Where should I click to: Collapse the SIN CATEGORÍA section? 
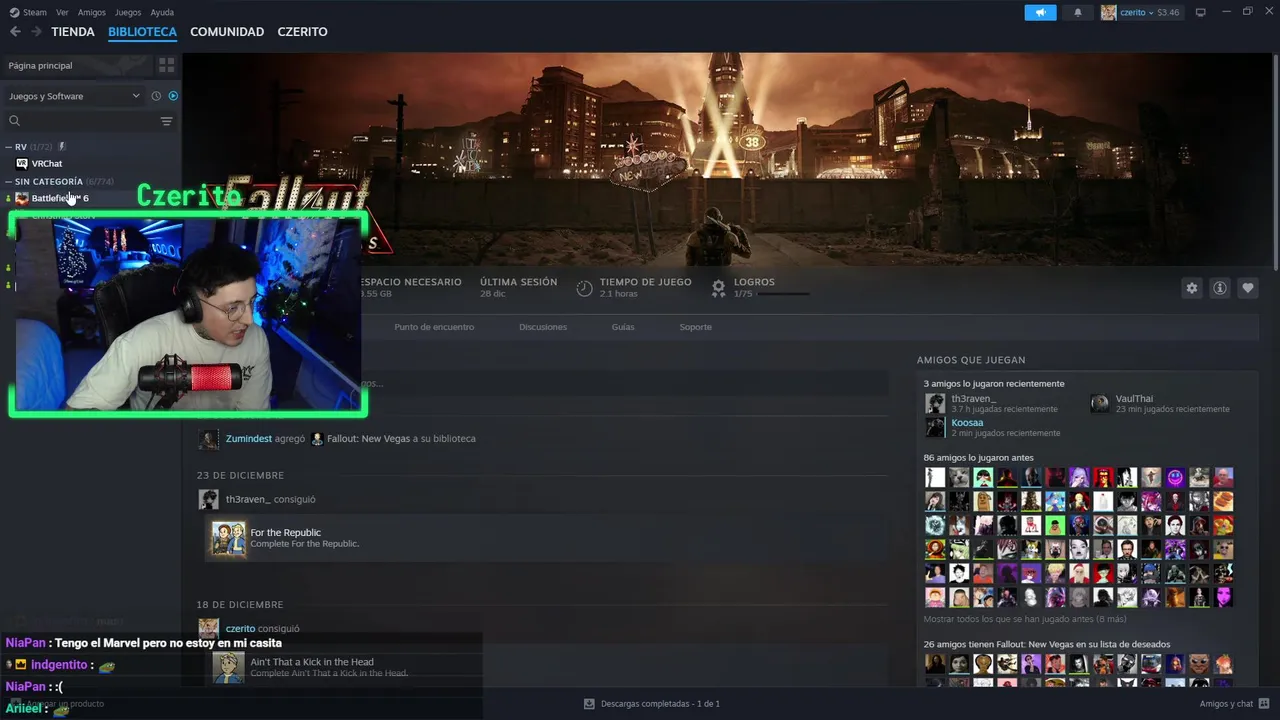(9, 182)
